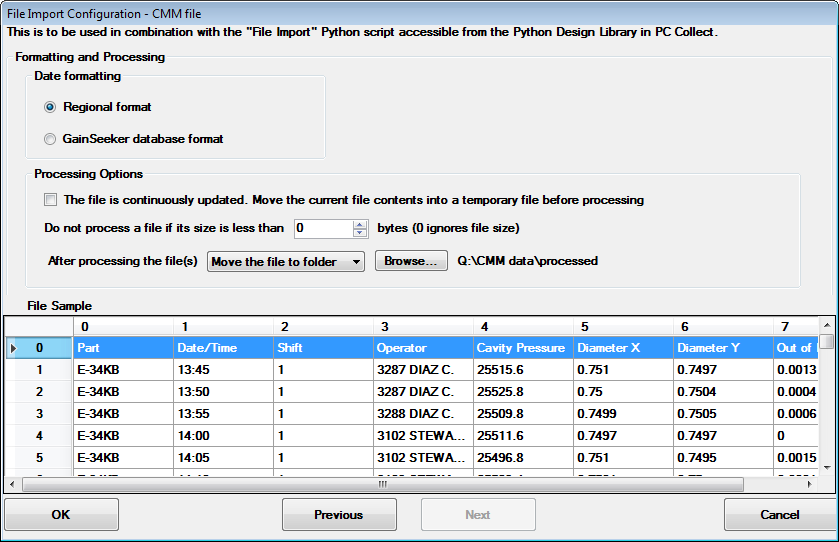Viewport: 839px width, 542px height.
Task: Click inside the file size bytes field
Action: [x=322, y=229]
